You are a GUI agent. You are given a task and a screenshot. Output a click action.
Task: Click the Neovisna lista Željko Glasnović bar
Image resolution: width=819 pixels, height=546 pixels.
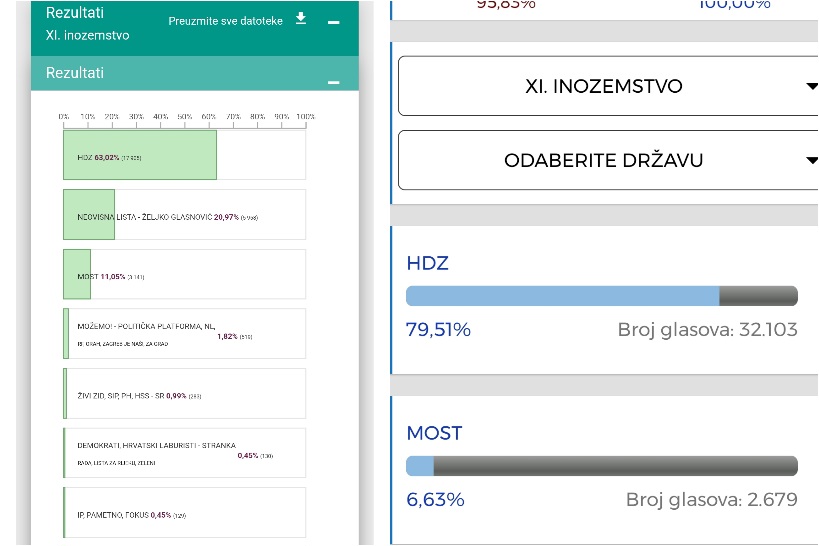[89, 215]
